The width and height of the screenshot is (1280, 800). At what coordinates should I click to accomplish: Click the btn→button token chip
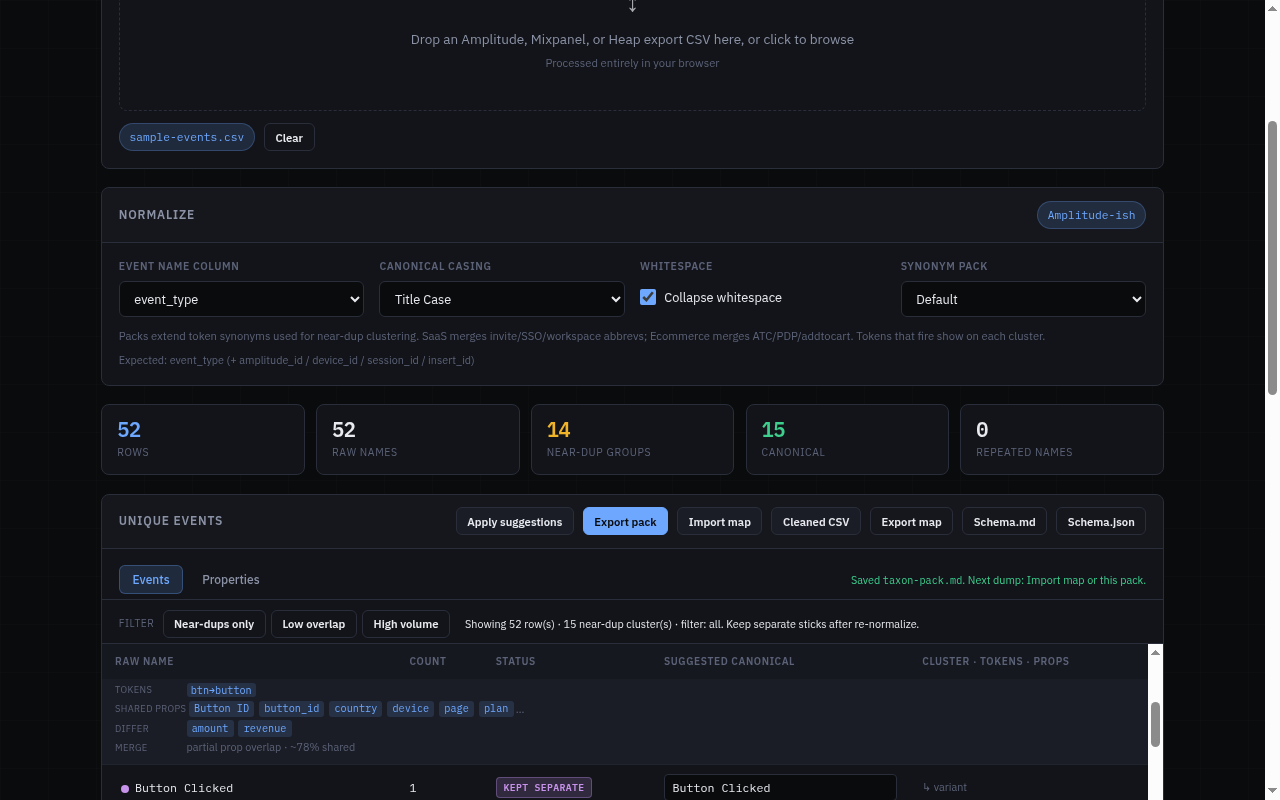pyautogui.click(x=221, y=690)
